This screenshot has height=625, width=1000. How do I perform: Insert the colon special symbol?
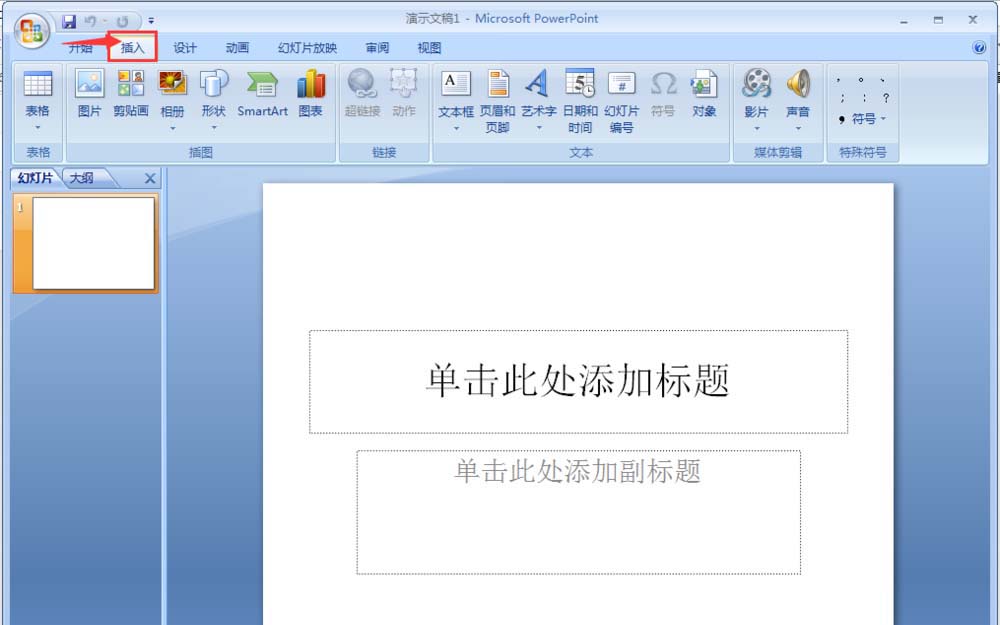864,98
